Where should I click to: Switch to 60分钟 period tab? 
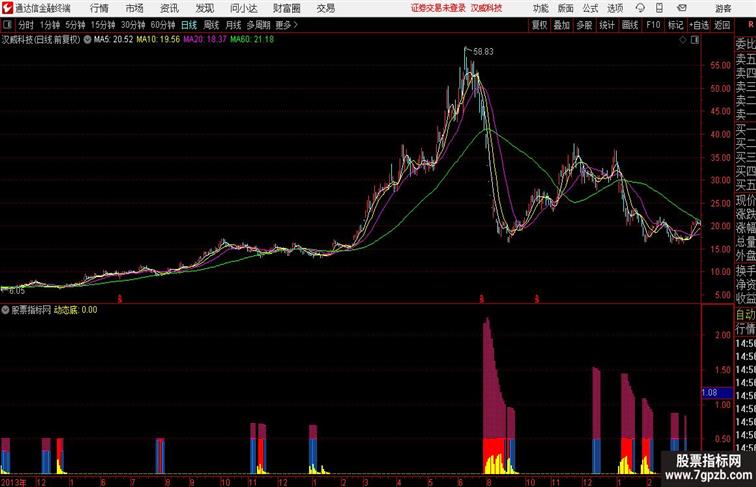point(163,25)
